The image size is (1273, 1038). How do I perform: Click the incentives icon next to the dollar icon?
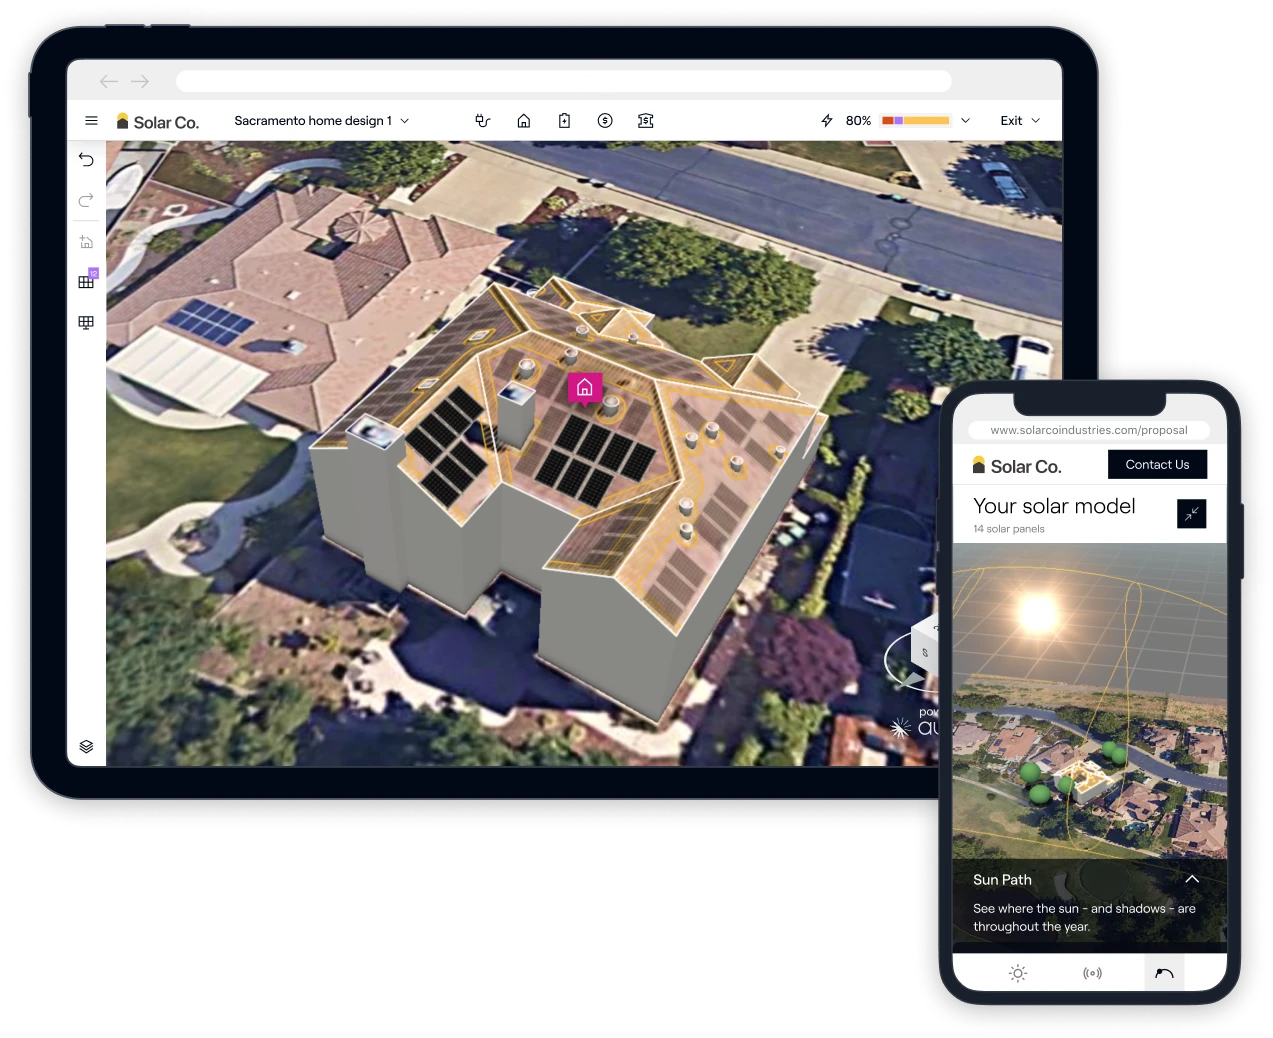(x=645, y=120)
